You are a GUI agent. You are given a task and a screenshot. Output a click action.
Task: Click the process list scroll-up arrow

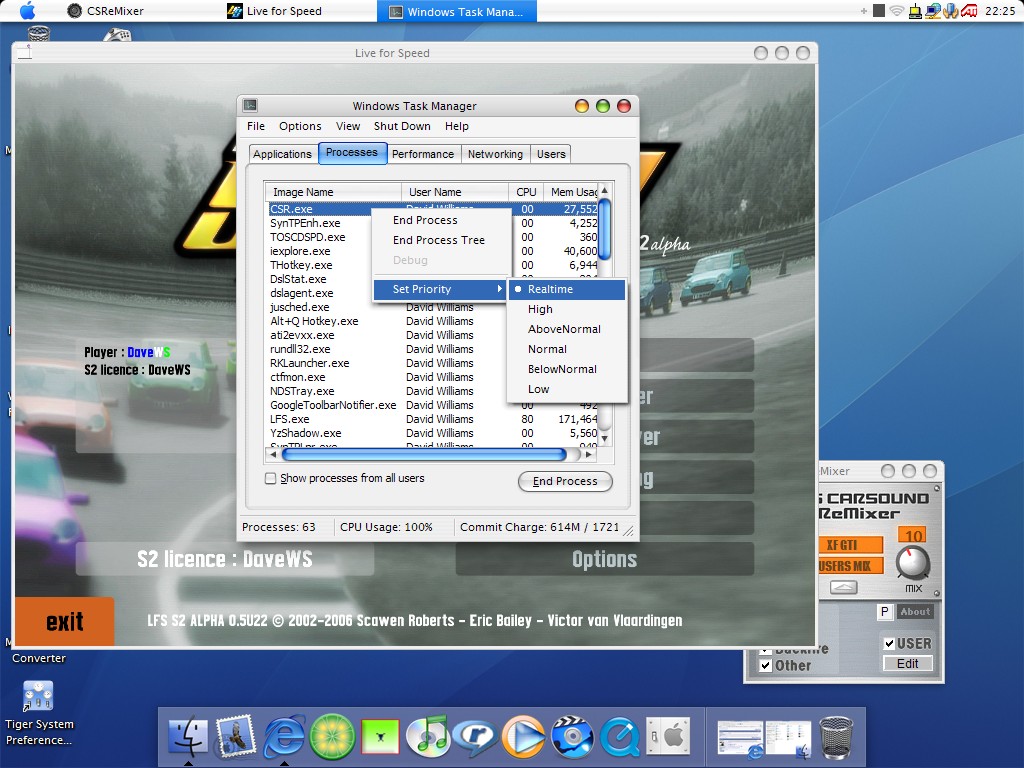click(605, 190)
